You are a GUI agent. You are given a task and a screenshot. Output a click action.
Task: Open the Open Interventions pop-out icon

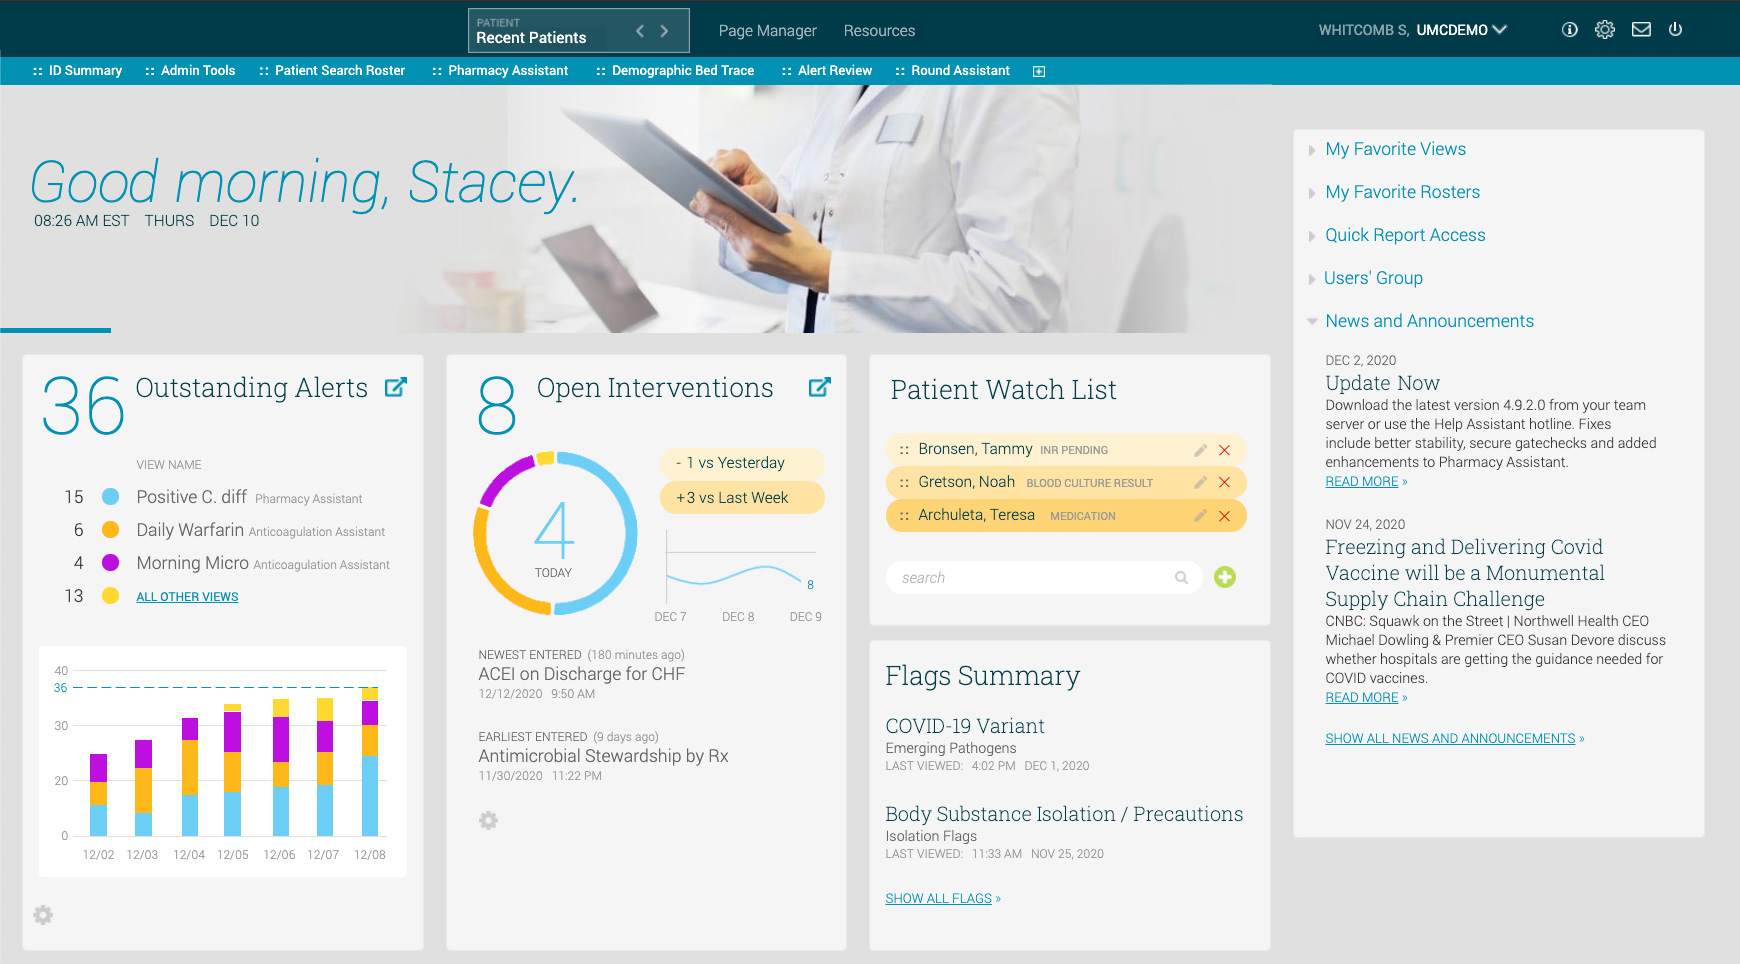(819, 387)
